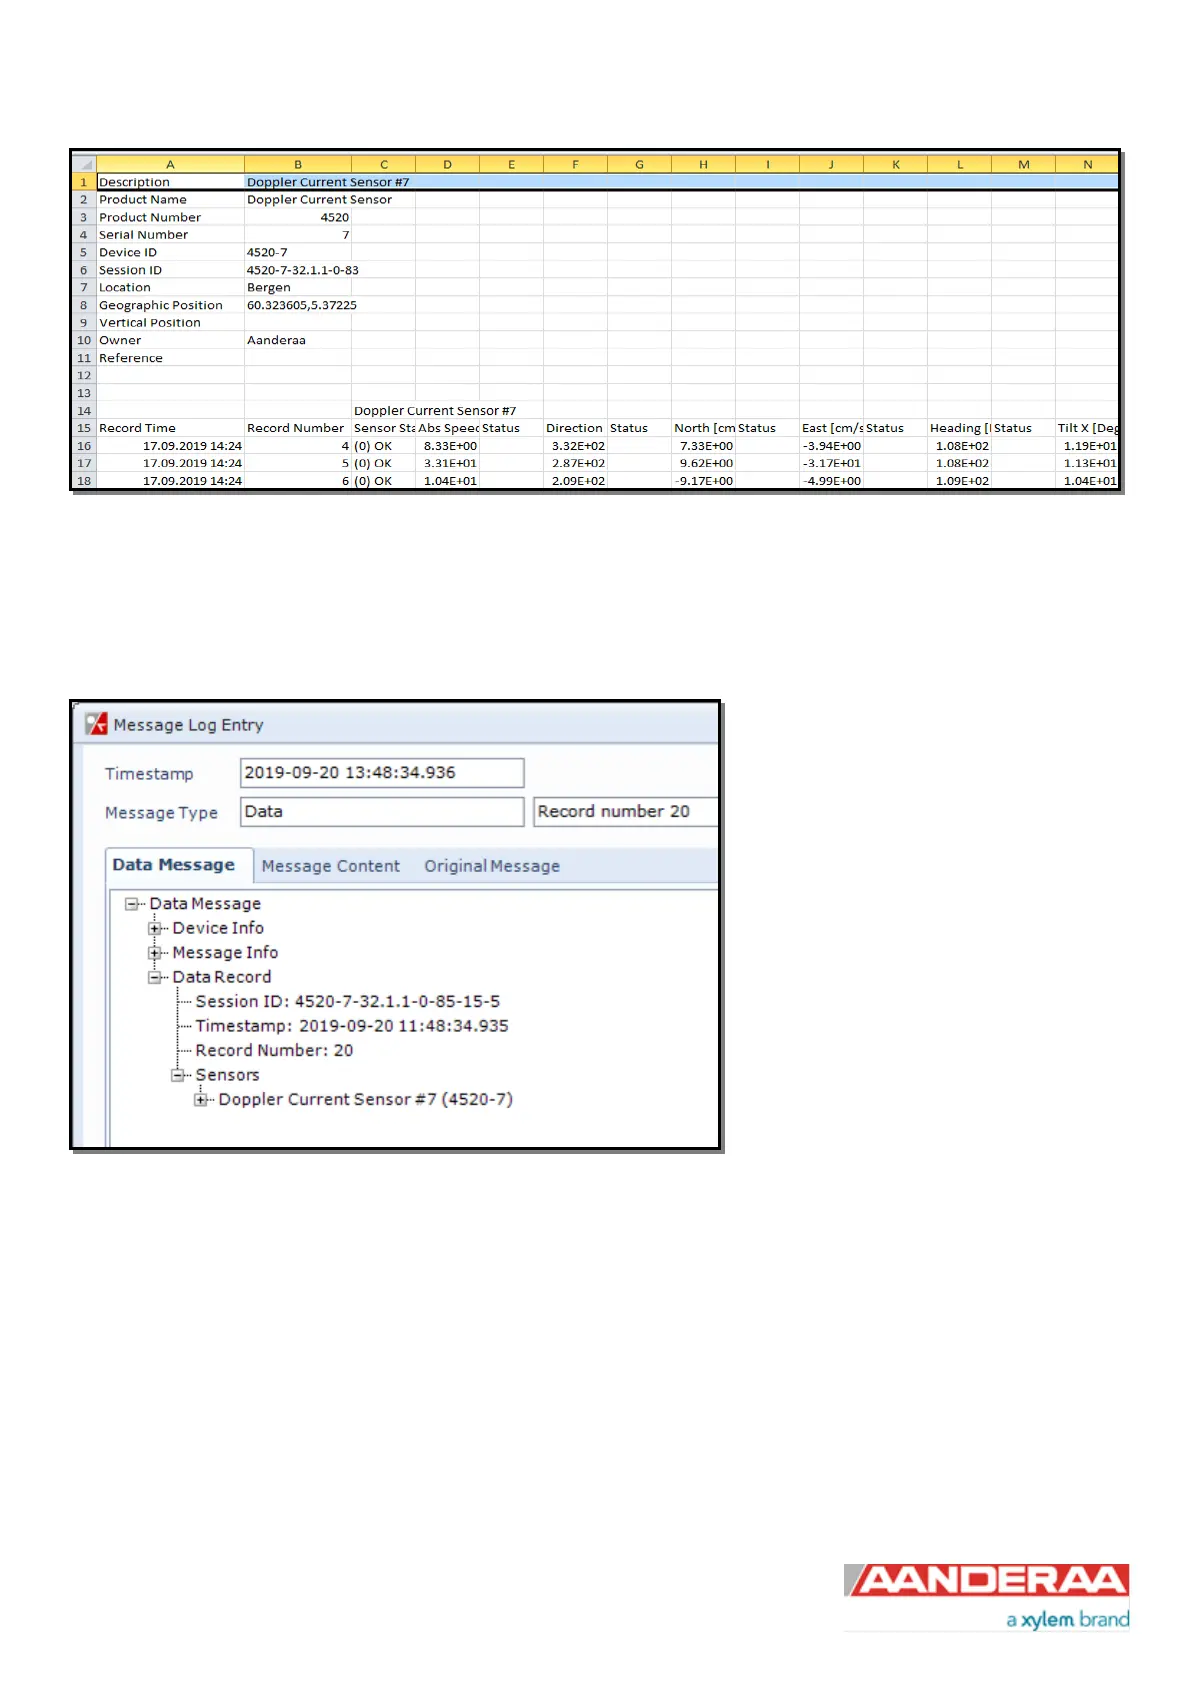Expand Doppler Current Sensor #7 (4520-7) node
The image size is (1191, 1684).
200,1100
